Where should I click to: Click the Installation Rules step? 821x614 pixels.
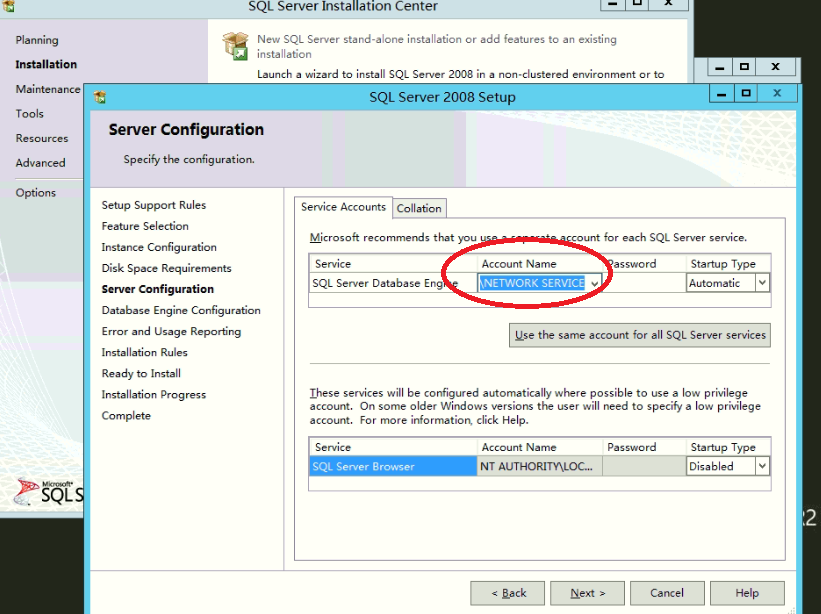click(x=145, y=352)
